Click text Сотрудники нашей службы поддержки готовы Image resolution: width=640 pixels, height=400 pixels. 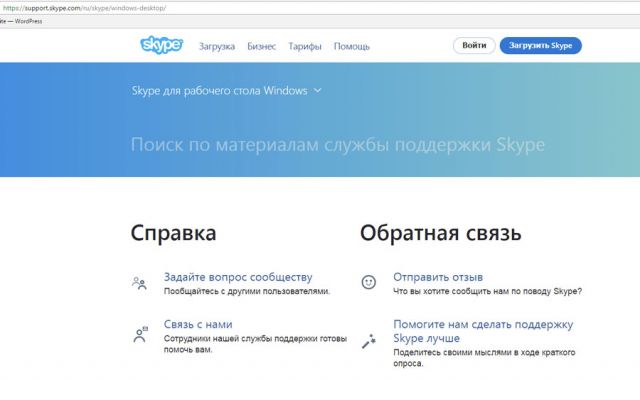pos(255,339)
